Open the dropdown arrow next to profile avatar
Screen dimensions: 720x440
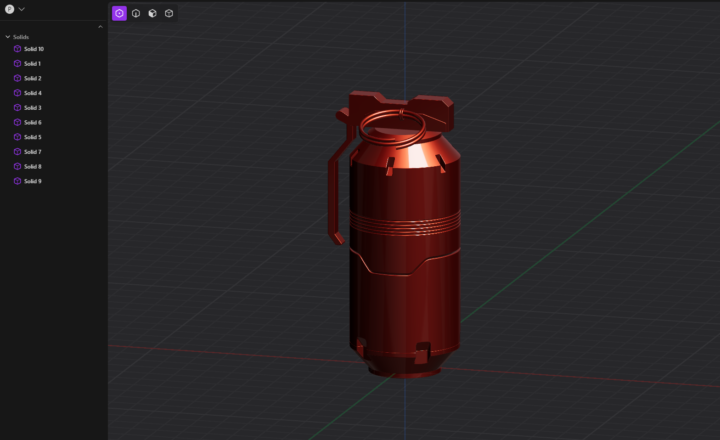pos(22,9)
